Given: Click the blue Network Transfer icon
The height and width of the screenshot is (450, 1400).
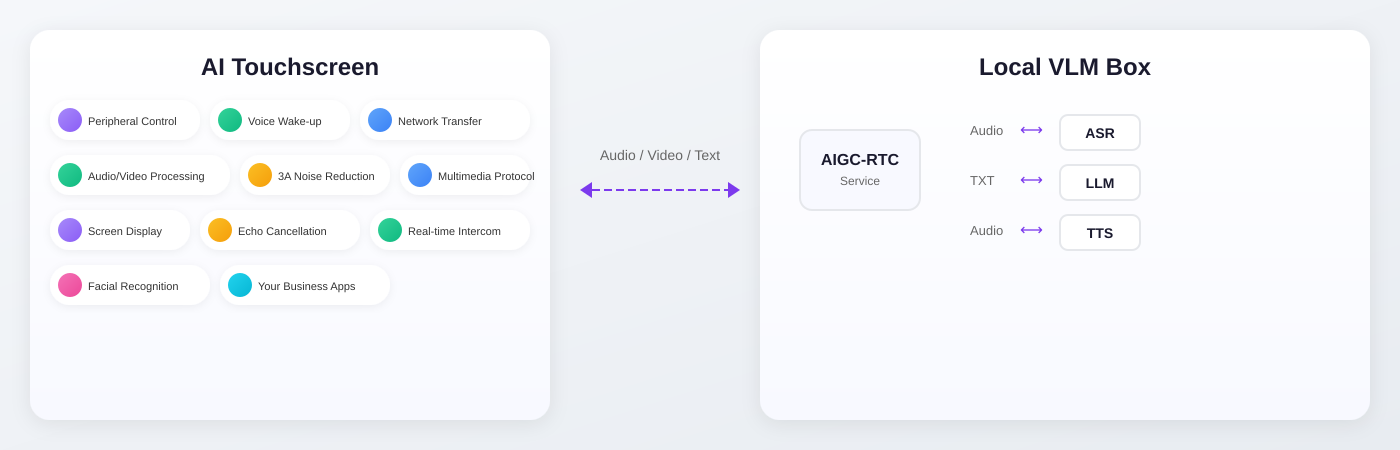Looking at the screenshot, I should pos(380,120).
